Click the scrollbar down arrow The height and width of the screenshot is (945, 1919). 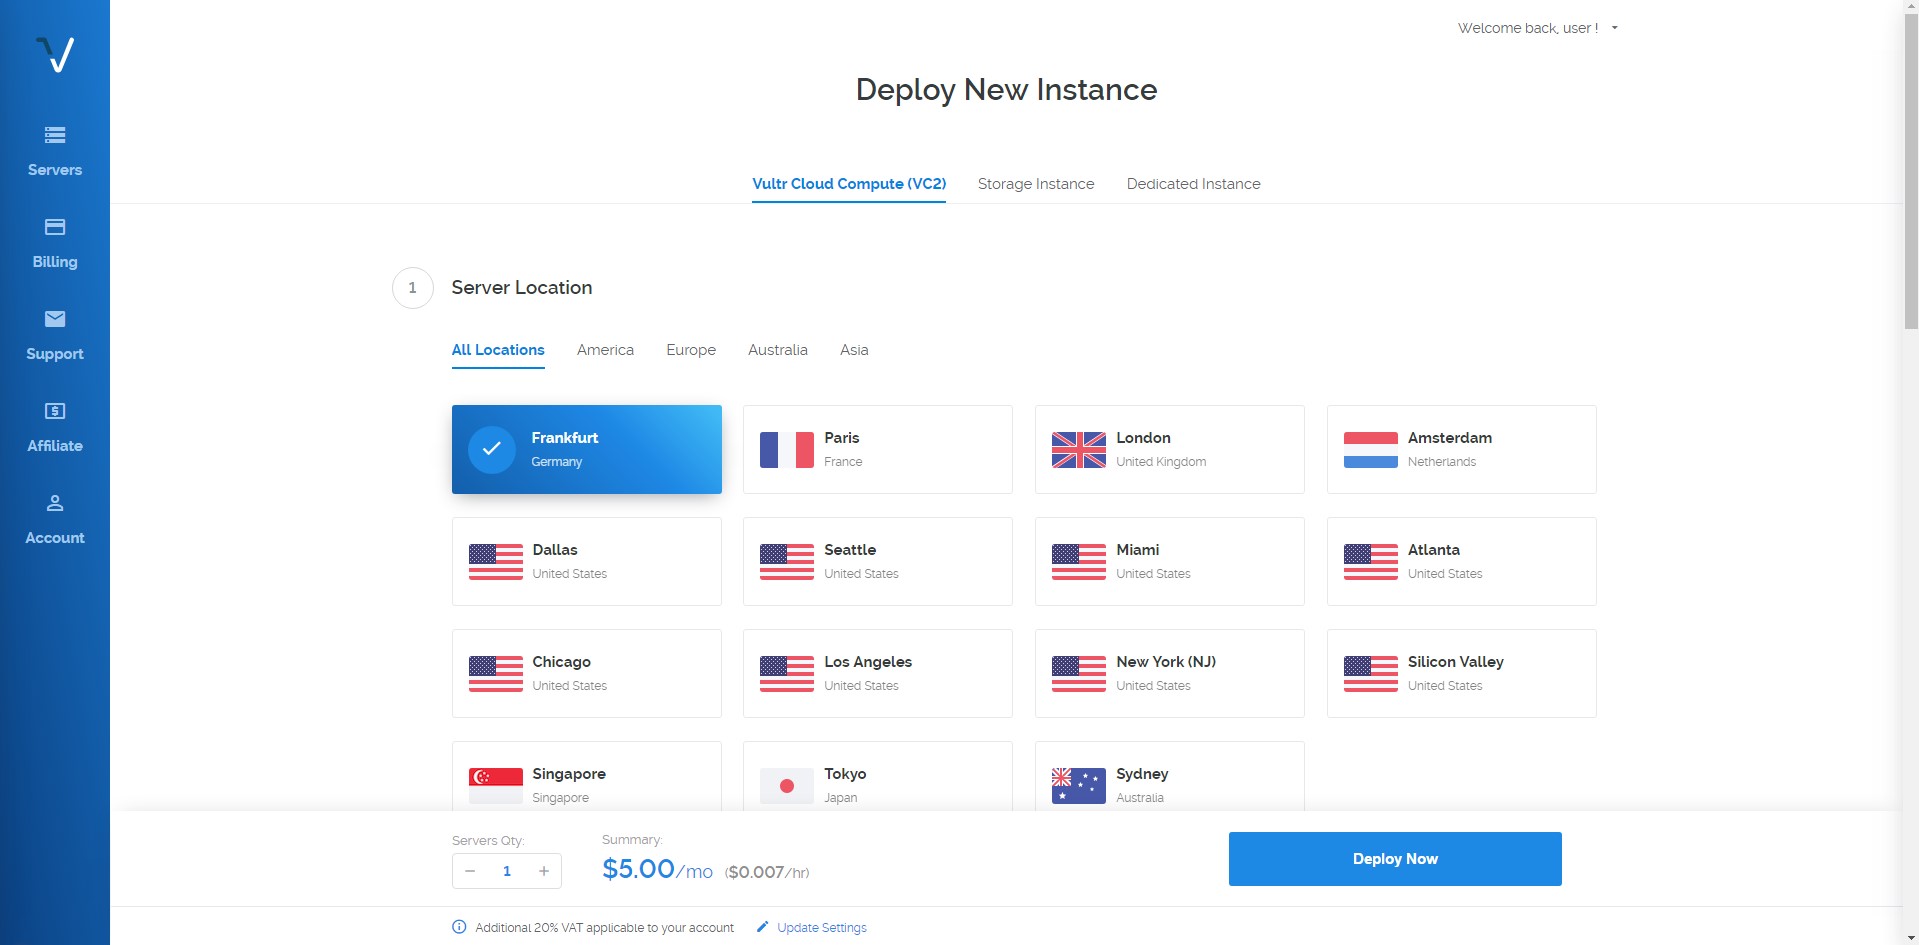pyautogui.click(x=1911, y=938)
